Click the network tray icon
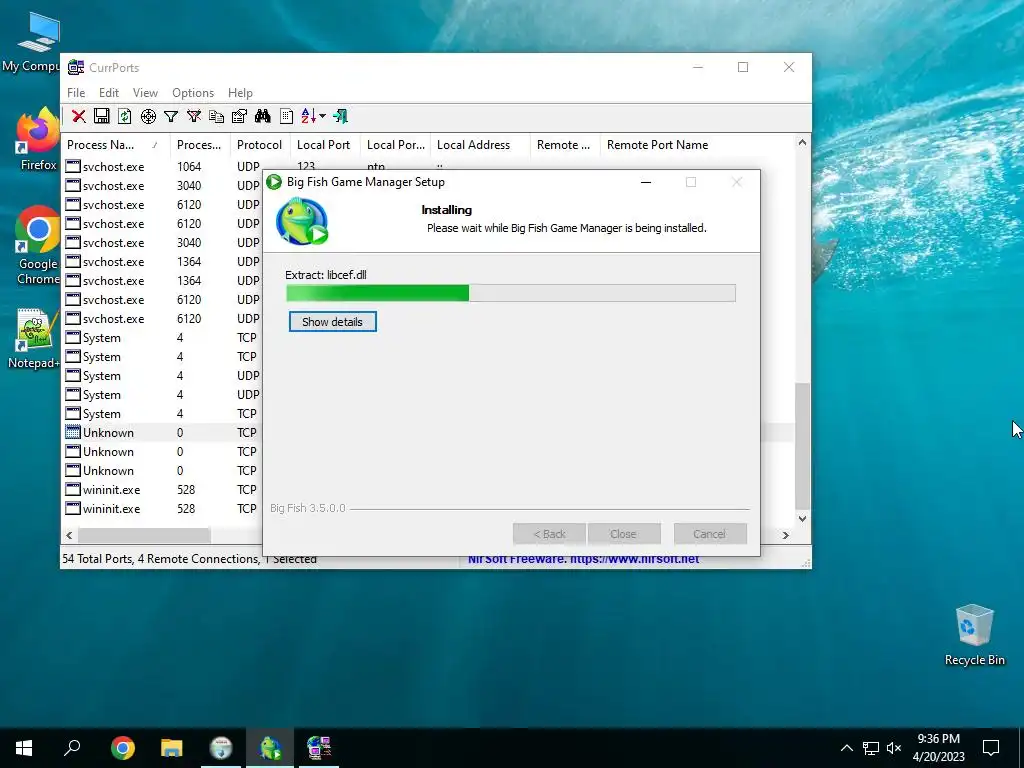This screenshot has height=768, width=1024. coord(871,748)
